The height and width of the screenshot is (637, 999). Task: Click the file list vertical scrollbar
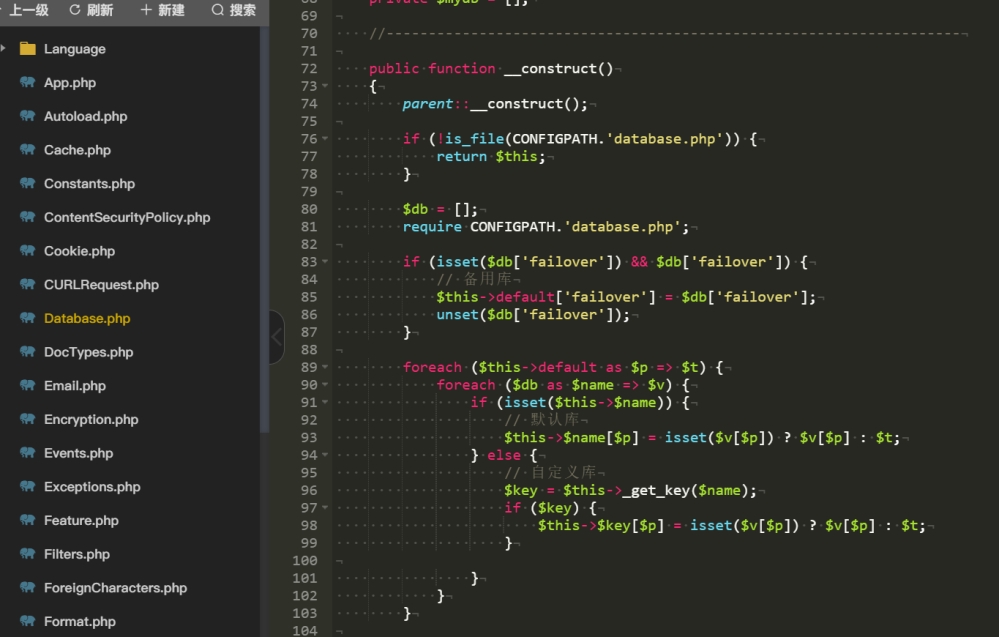point(264,229)
